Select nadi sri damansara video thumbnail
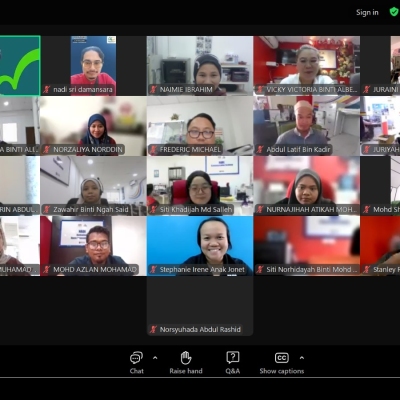This screenshot has width=400, height=400. 93,66
